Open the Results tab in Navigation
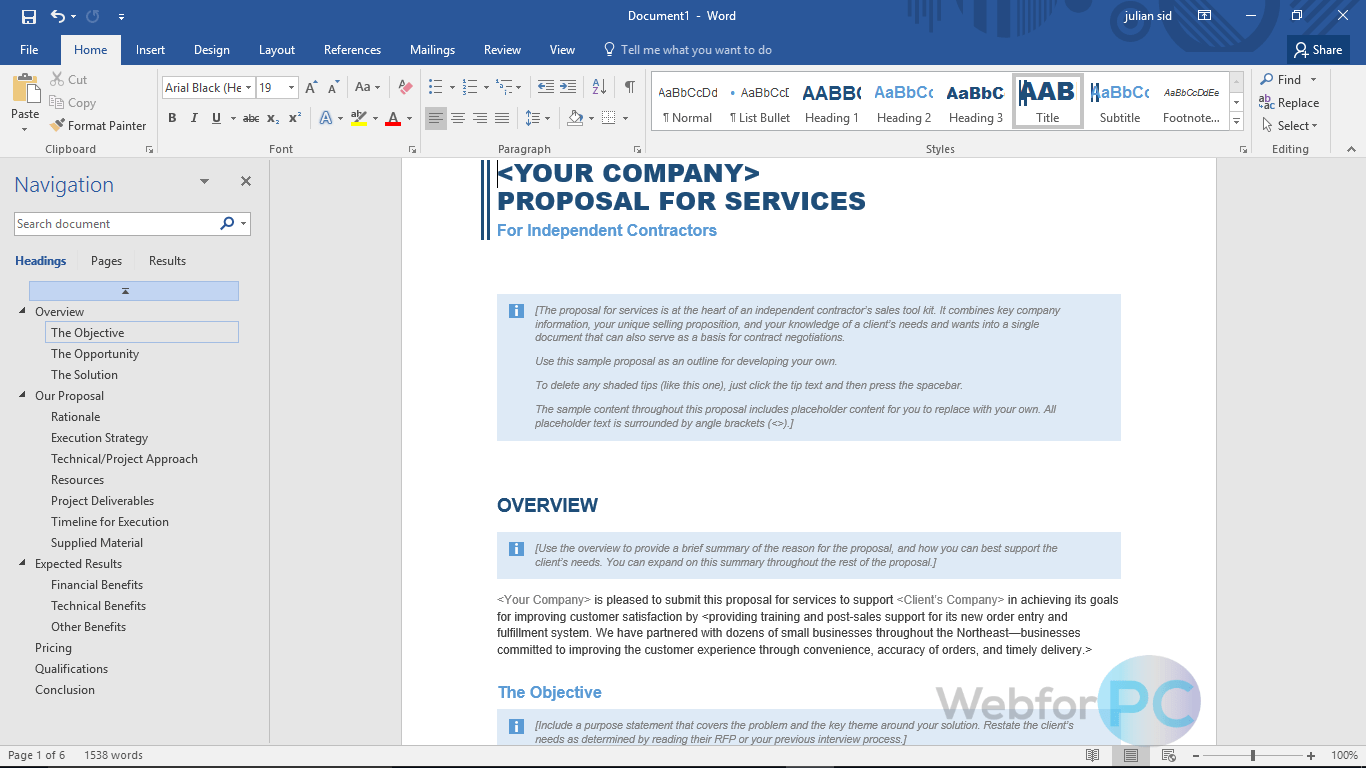 pyautogui.click(x=167, y=261)
